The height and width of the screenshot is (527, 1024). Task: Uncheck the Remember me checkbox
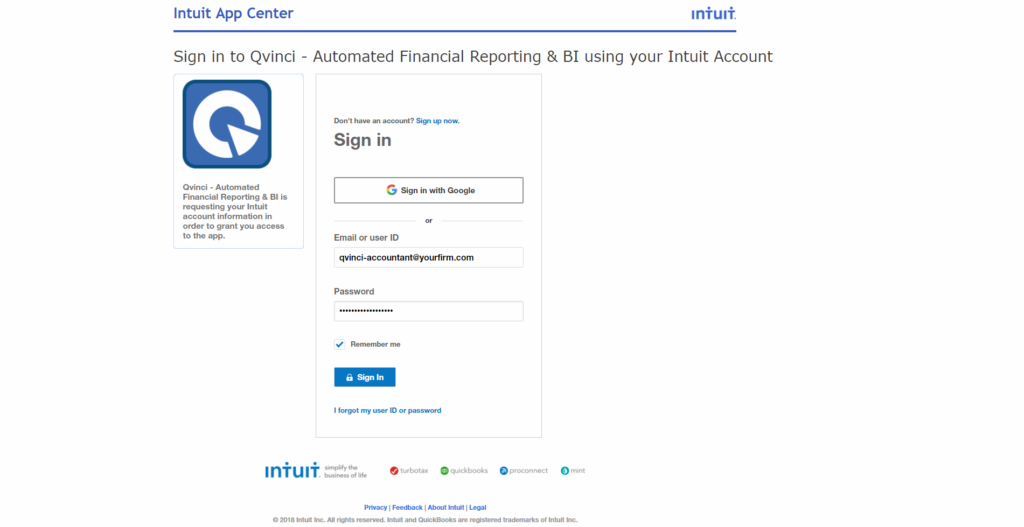340,344
